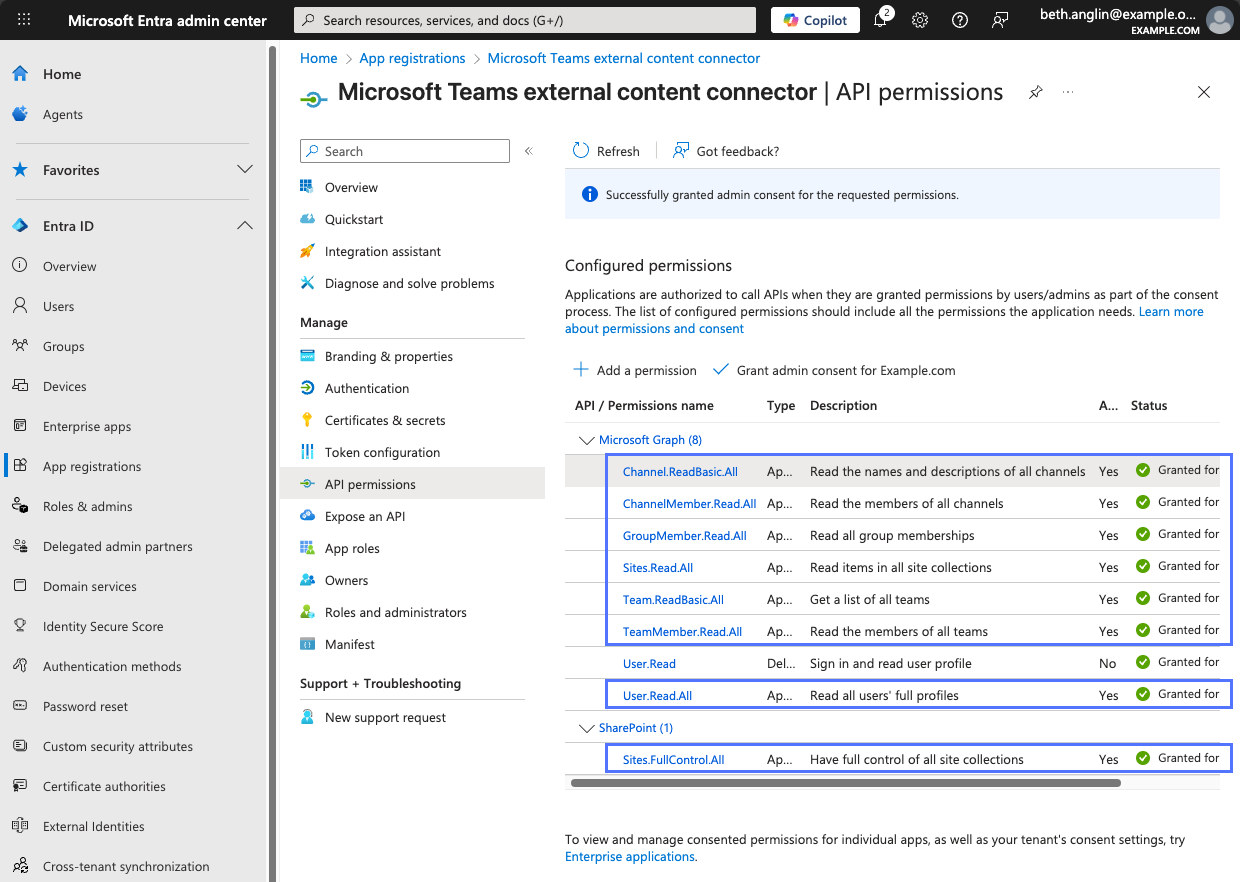This screenshot has width=1240, height=882.
Task: Select App registrations in left navigation
Action: [x=92, y=466]
